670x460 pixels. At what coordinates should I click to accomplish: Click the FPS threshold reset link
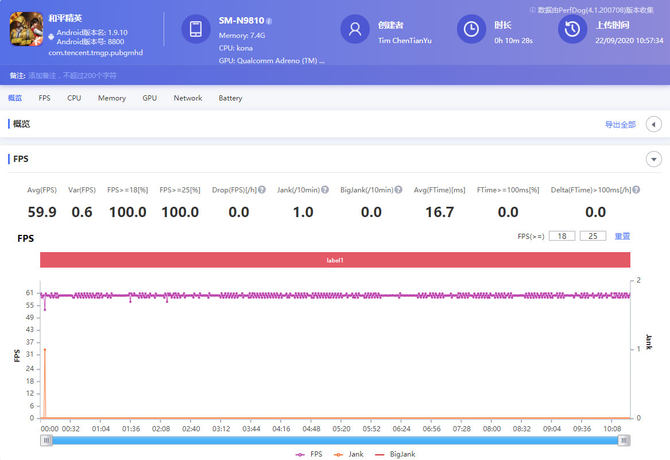click(622, 236)
